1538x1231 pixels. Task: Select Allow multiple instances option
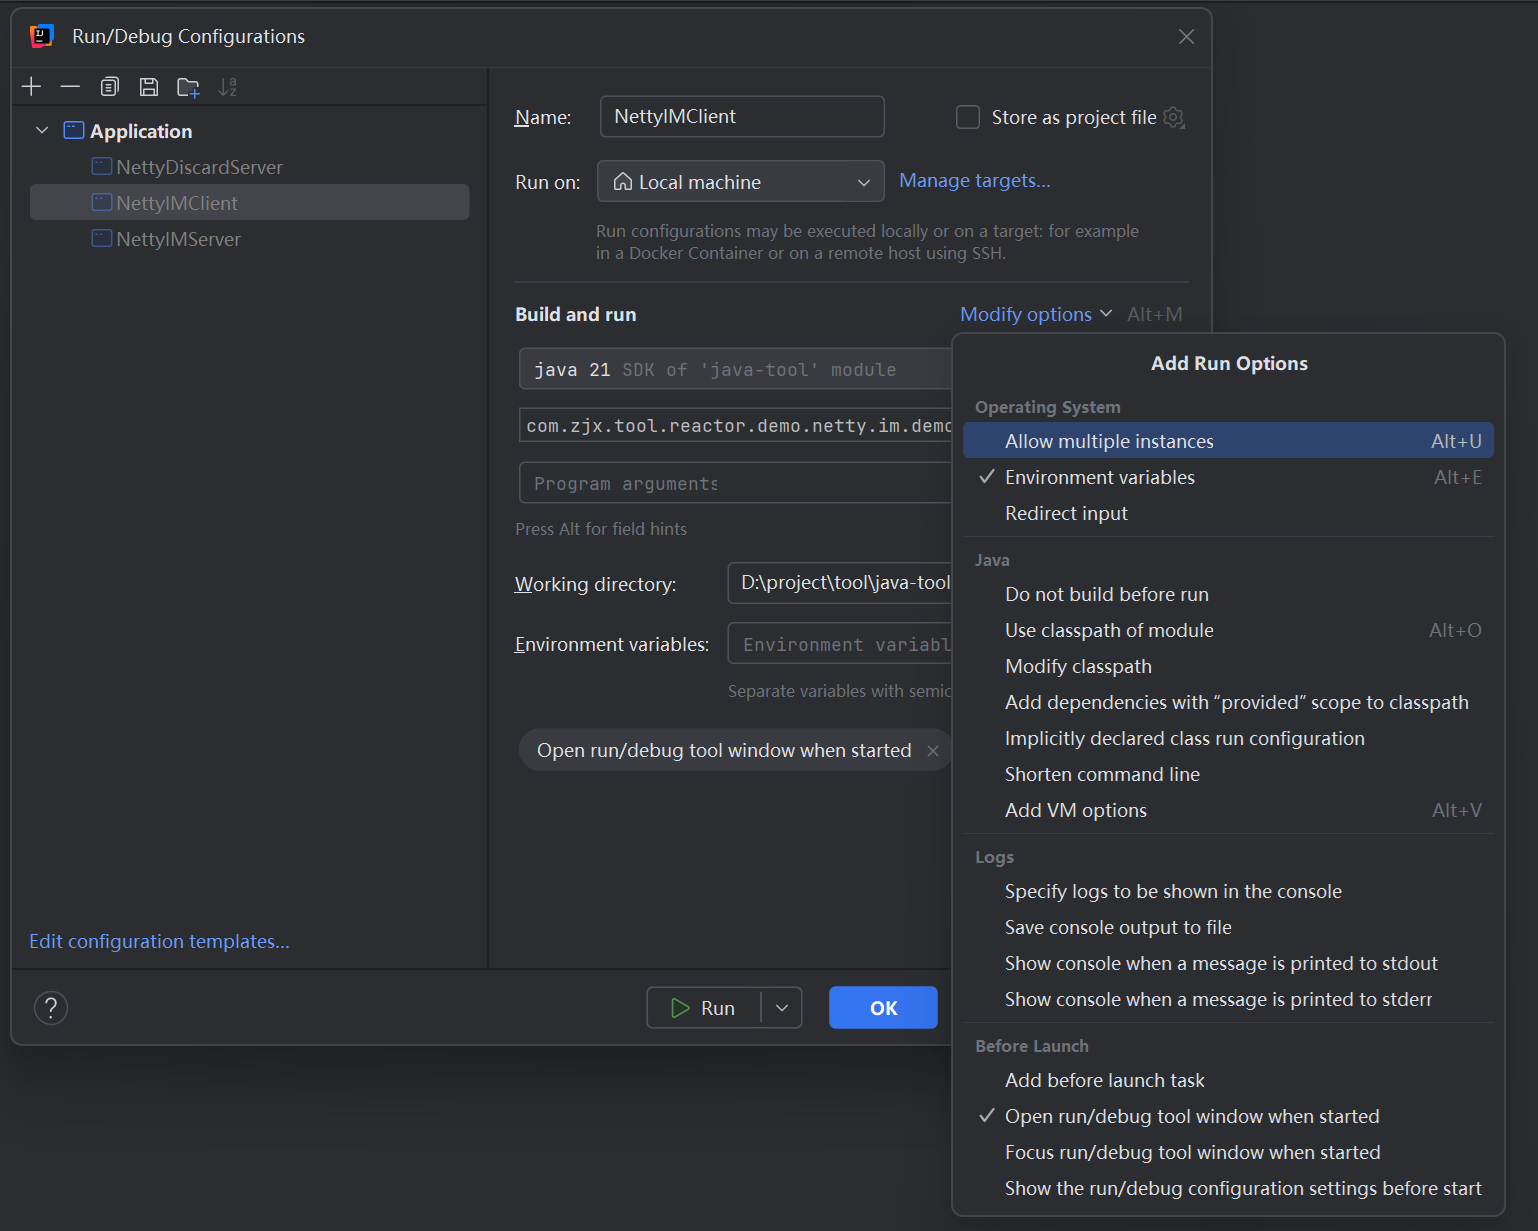coord(1108,441)
